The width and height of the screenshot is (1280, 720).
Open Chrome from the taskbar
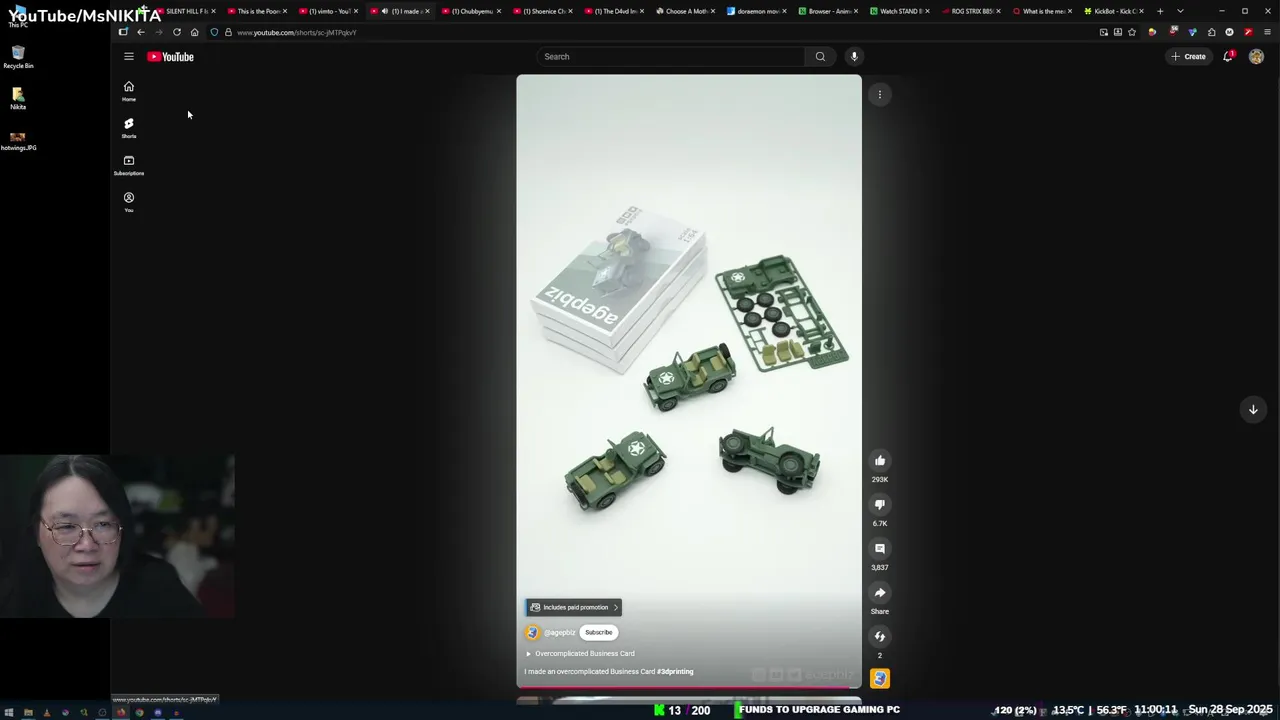point(139,712)
